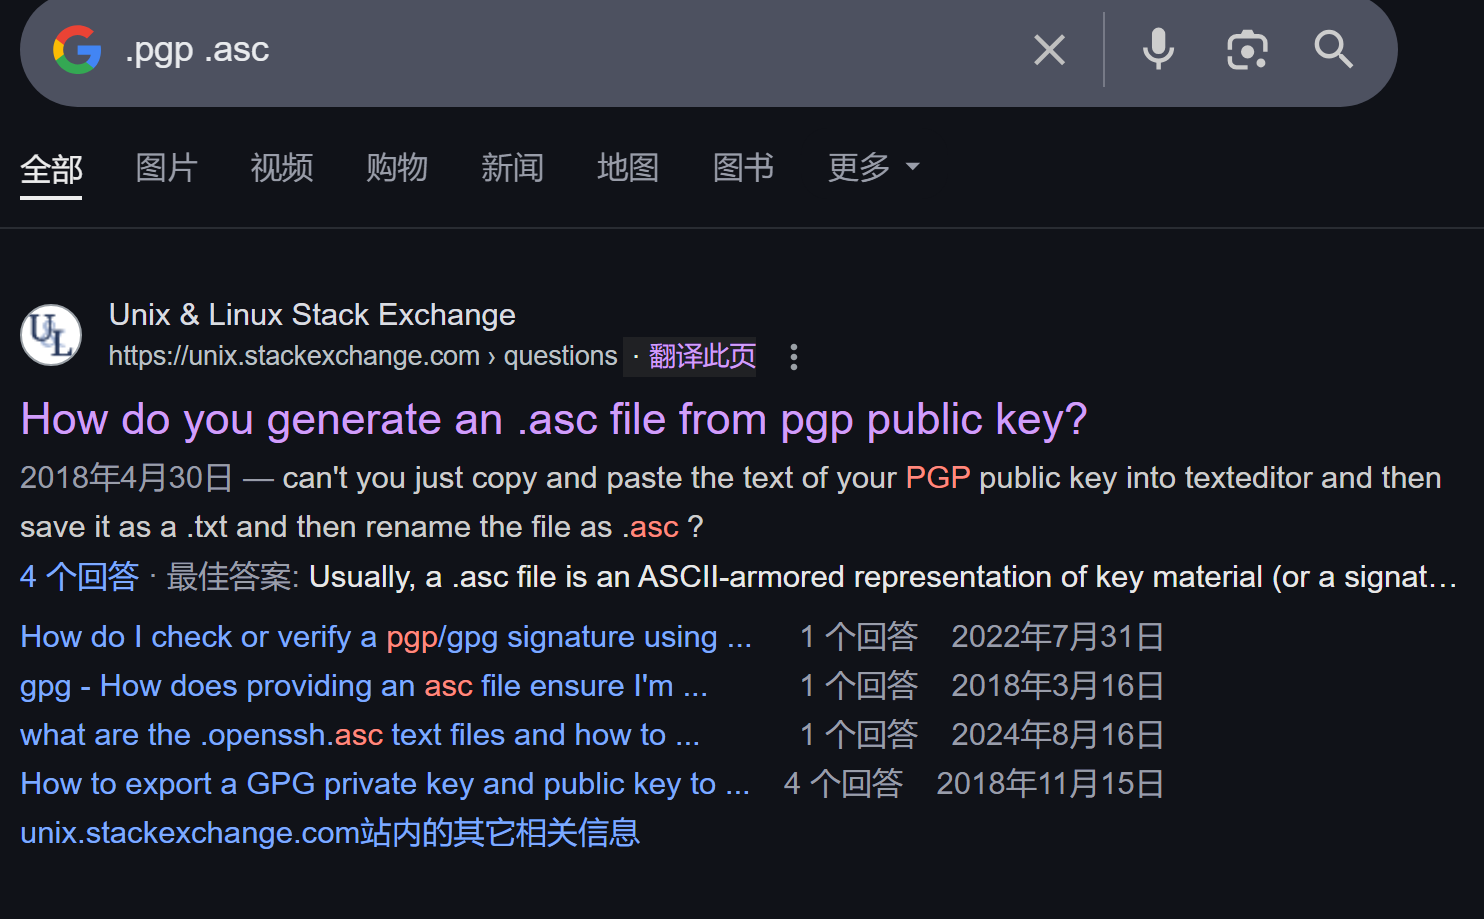The image size is (1484, 919).
Task: Open three-dot options for Stack Exchange result
Action: pos(793,357)
